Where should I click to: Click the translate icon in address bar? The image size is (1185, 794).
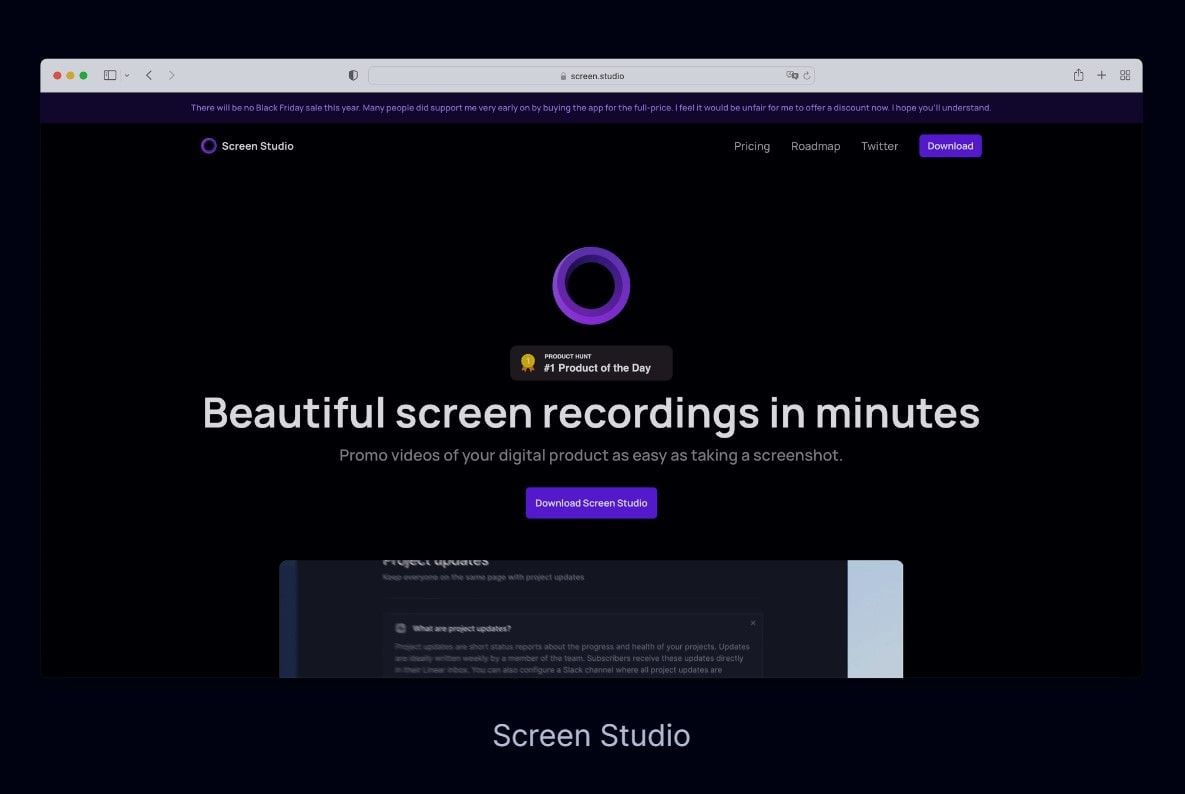(x=792, y=75)
